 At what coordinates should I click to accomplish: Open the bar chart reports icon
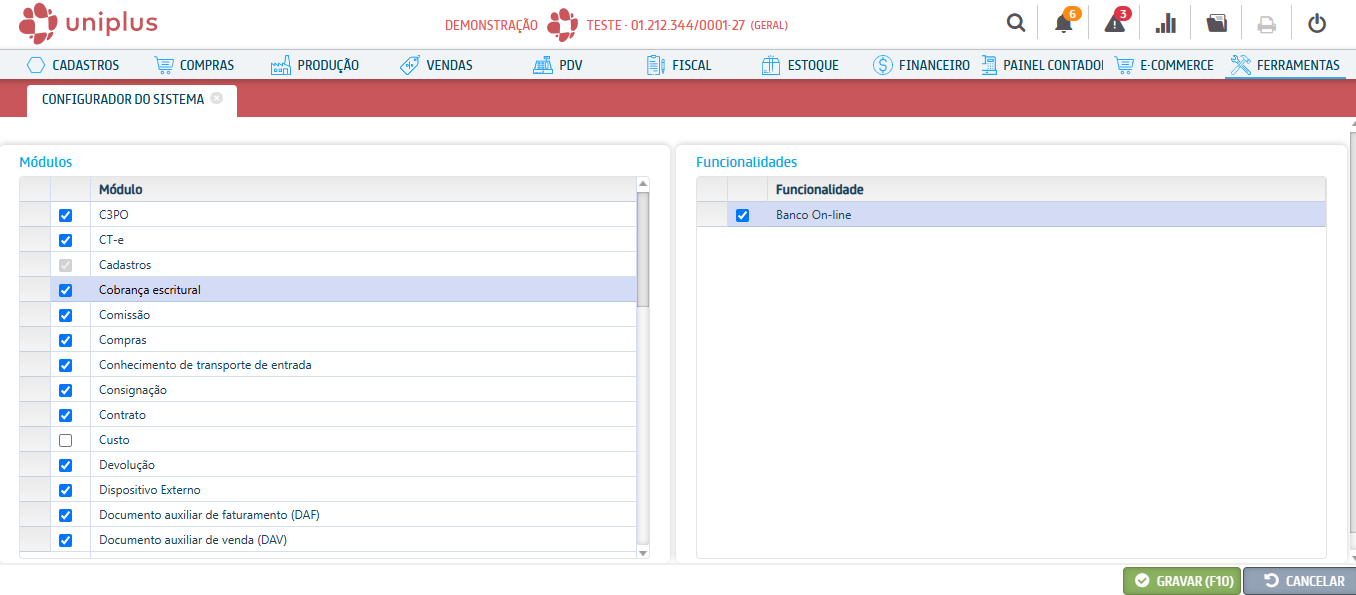[1165, 23]
